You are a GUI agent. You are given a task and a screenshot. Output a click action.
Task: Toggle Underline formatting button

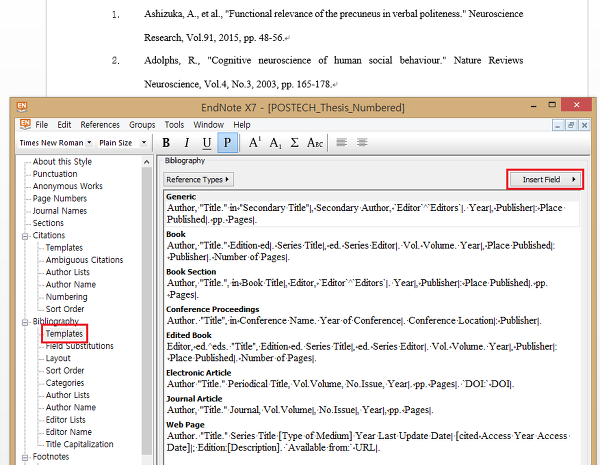[207, 143]
